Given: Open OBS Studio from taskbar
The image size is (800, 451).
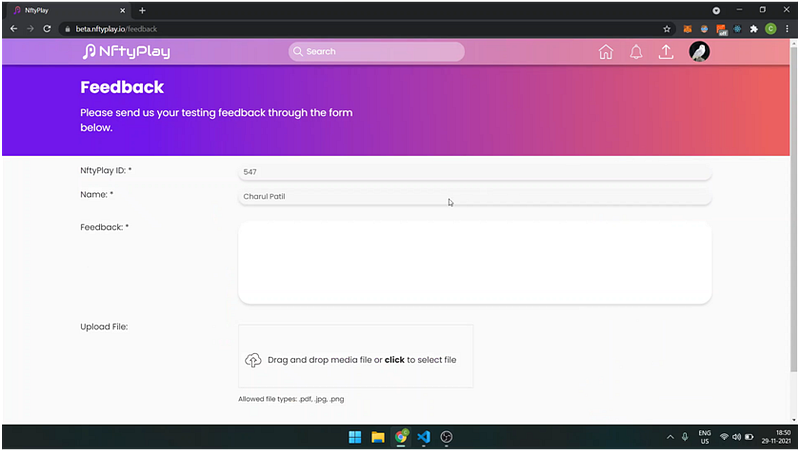Looking at the screenshot, I should click(446, 437).
